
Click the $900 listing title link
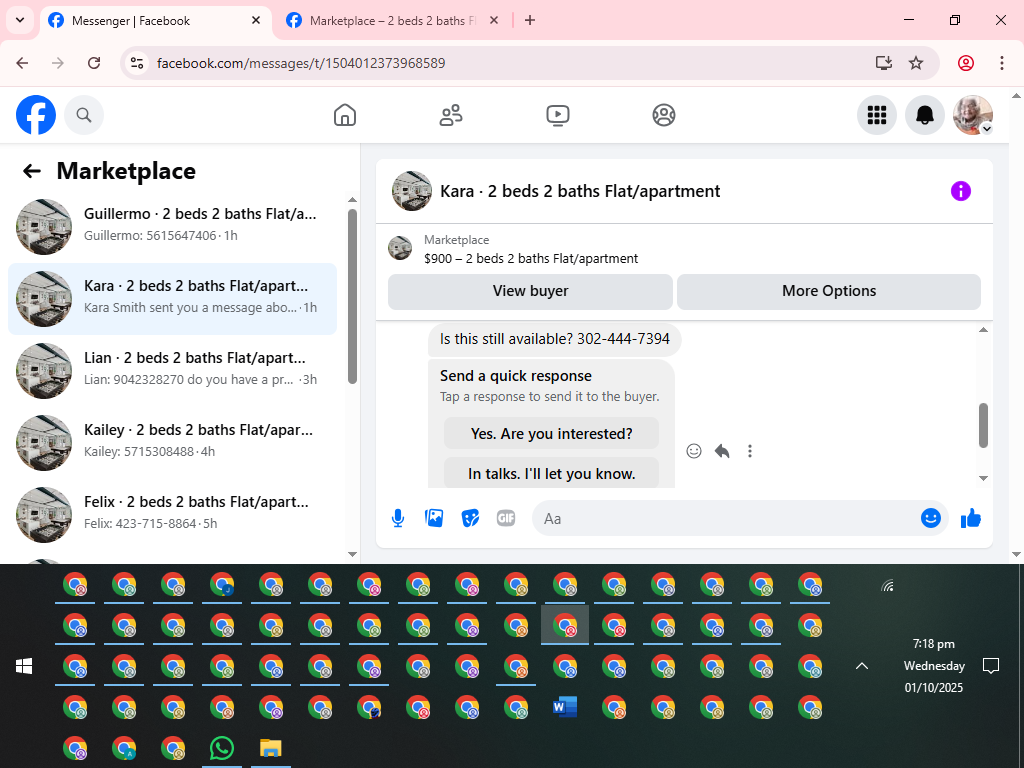click(531, 259)
